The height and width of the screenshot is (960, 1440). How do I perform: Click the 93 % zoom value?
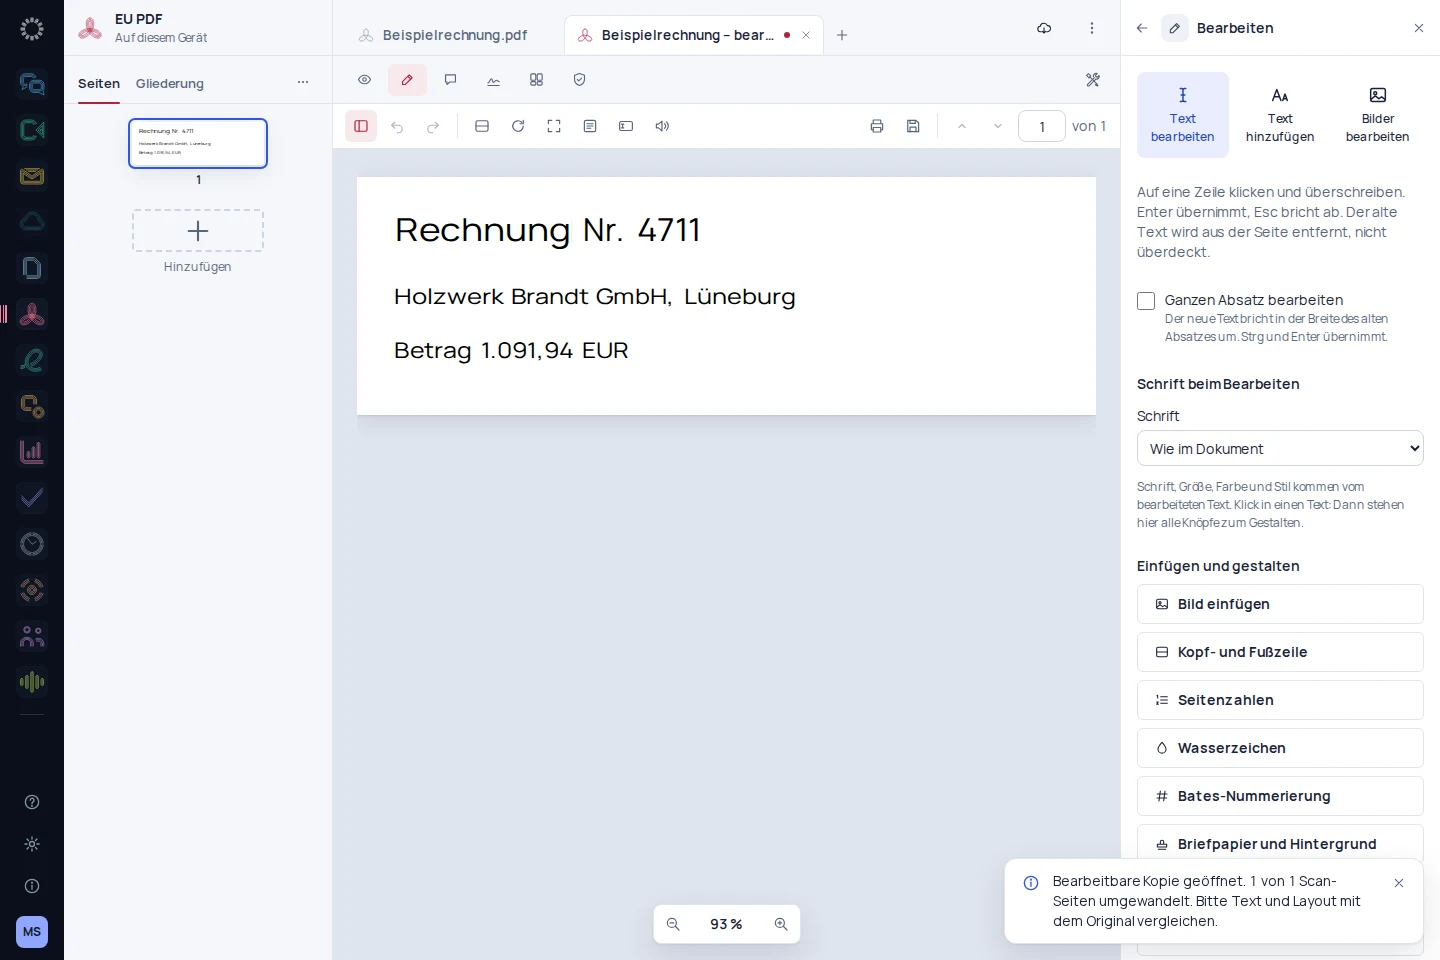coord(726,924)
